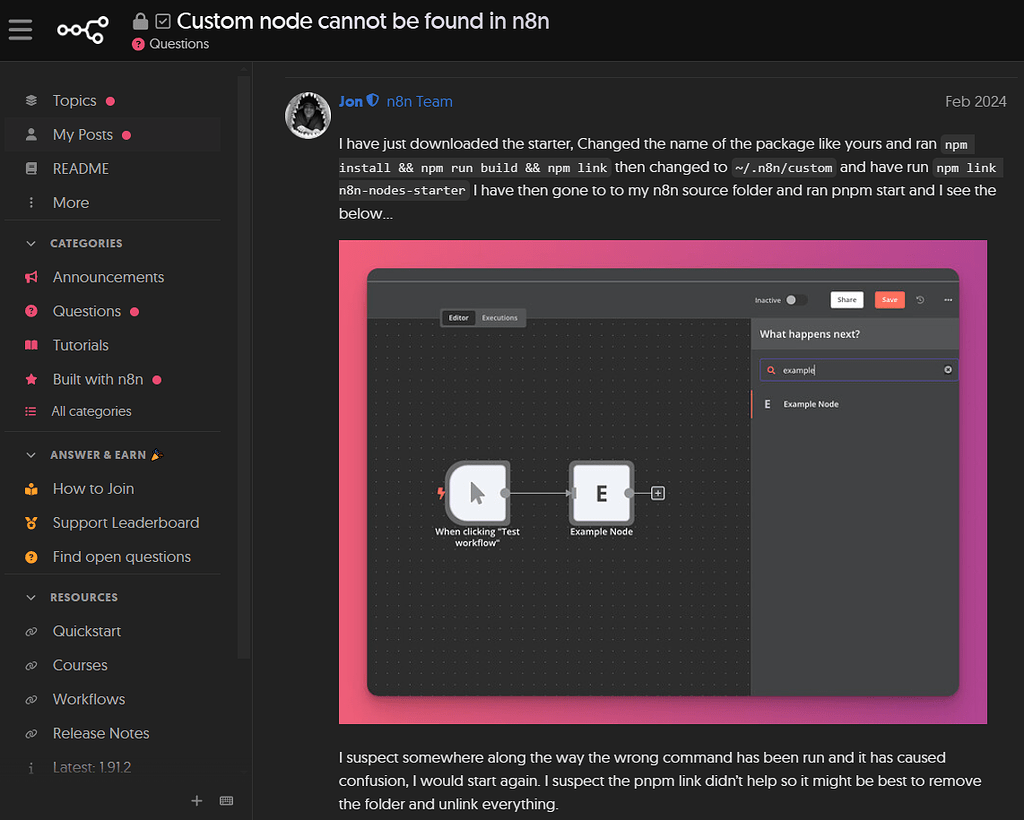Open keyboard shortcuts icon in sidebar
Image resolution: width=1024 pixels, height=820 pixels.
[x=226, y=800]
